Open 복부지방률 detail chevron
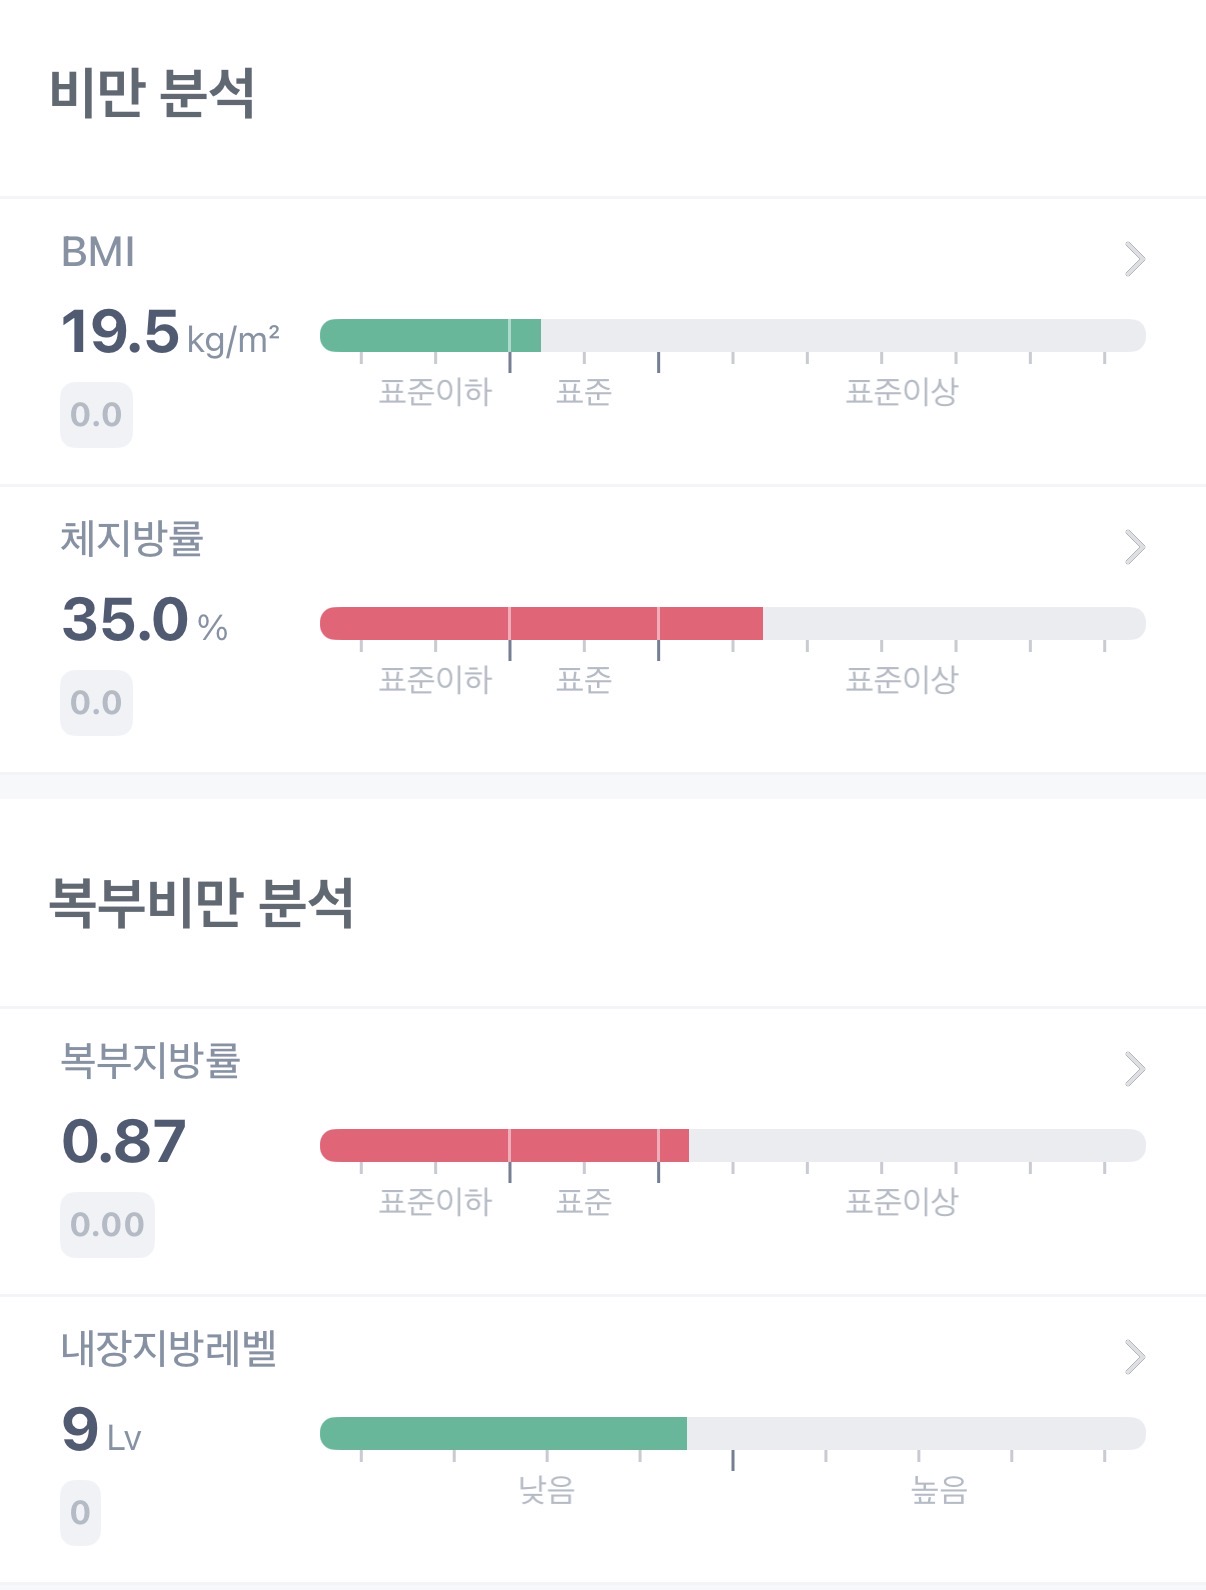The width and height of the screenshot is (1206, 1590). coord(1134,1069)
